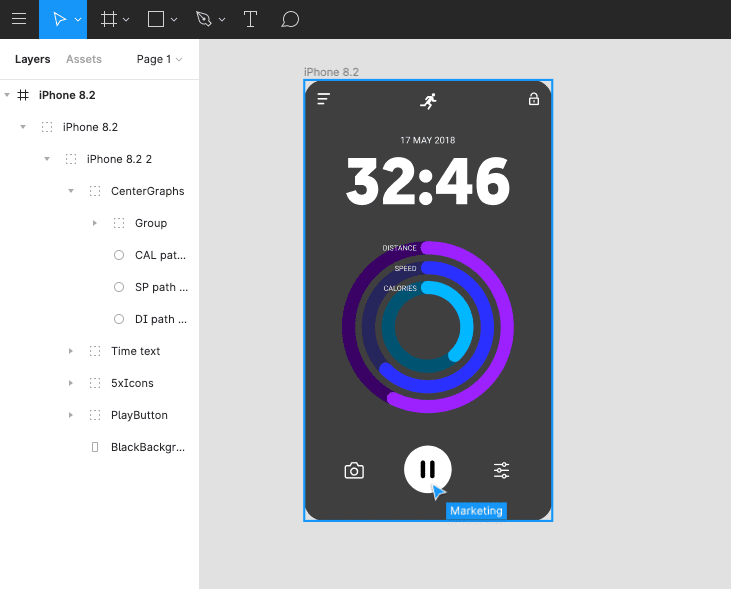
Task: Switch to the Layers tab
Action: [32, 59]
